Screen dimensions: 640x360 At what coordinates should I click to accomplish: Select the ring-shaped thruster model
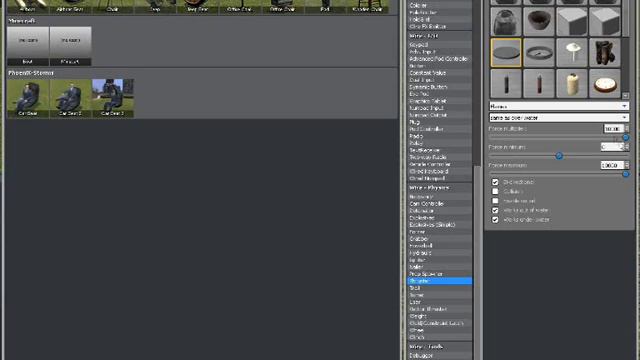click(539, 53)
